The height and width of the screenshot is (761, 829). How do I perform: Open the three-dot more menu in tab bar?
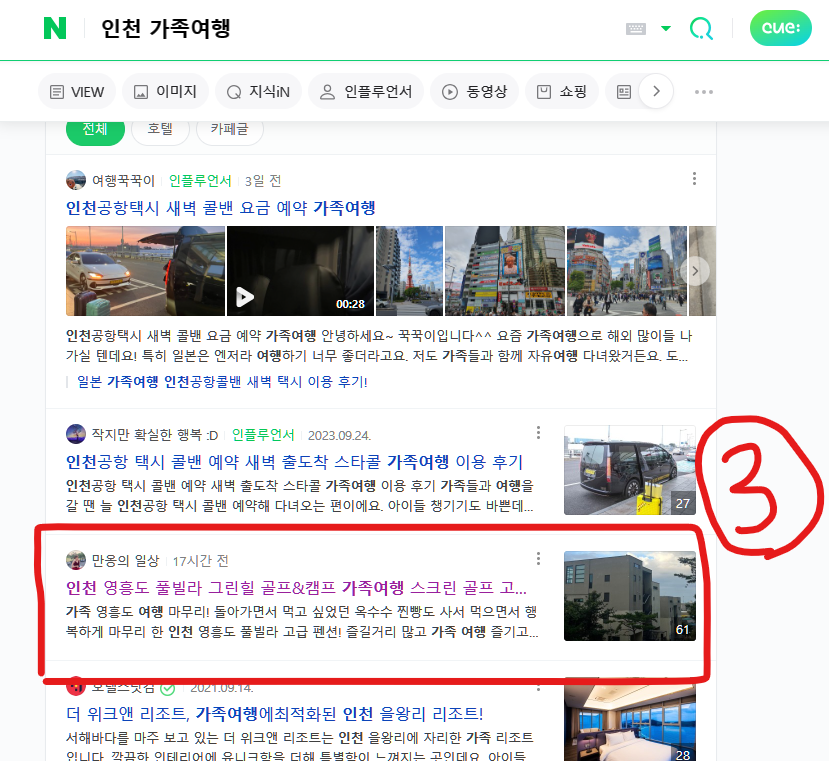704,92
